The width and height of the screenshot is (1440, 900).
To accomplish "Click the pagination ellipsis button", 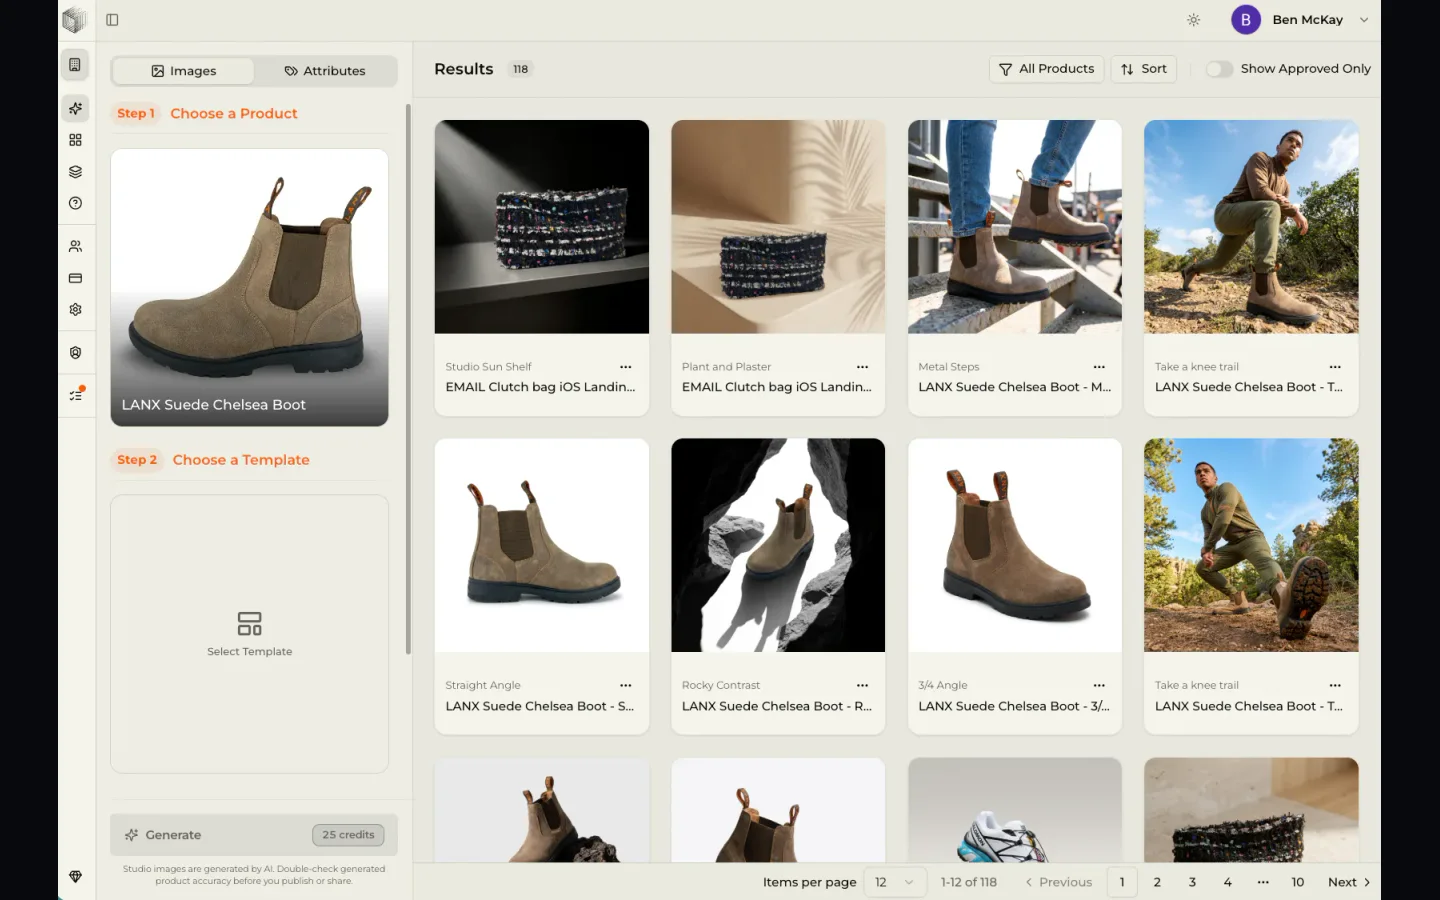I will pos(1263,882).
